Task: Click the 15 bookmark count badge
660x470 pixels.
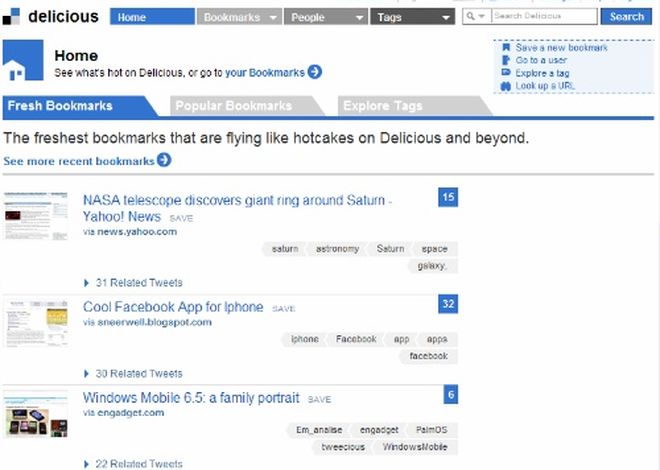Action: tap(448, 197)
